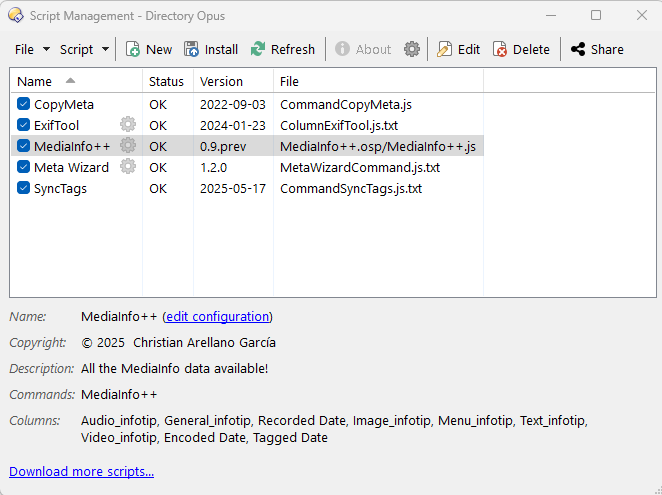Open Meta Wizard configuration gear icon
This screenshot has width=662, height=495.
point(128,167)
